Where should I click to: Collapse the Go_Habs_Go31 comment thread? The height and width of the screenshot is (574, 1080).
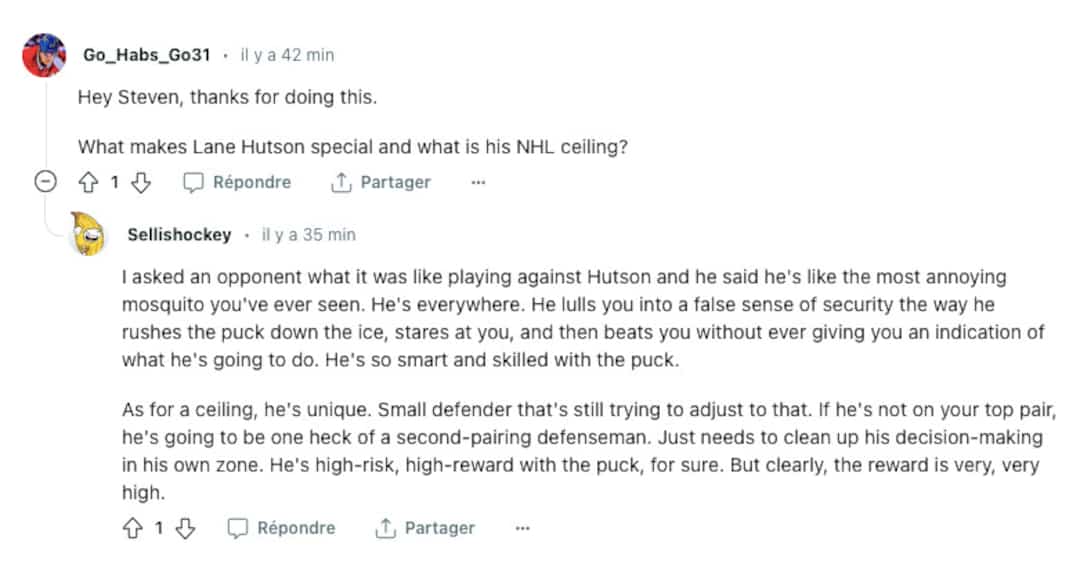(45, 182)
